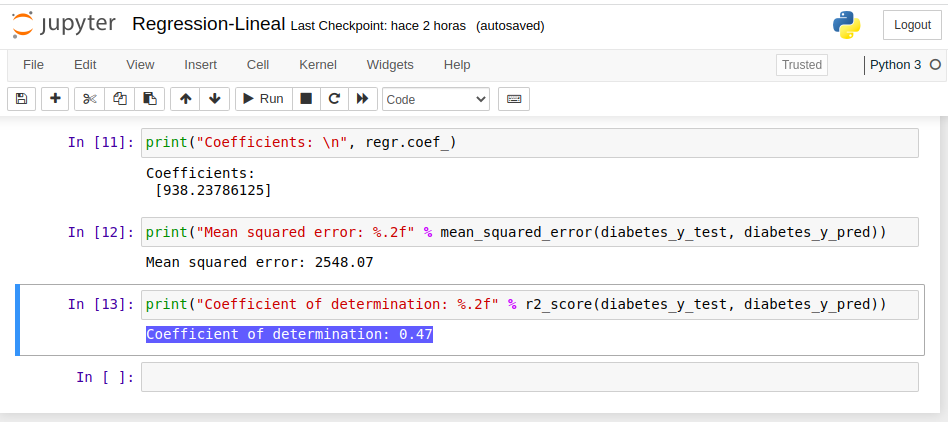Move selected cell up arrow

pos(185,99)
